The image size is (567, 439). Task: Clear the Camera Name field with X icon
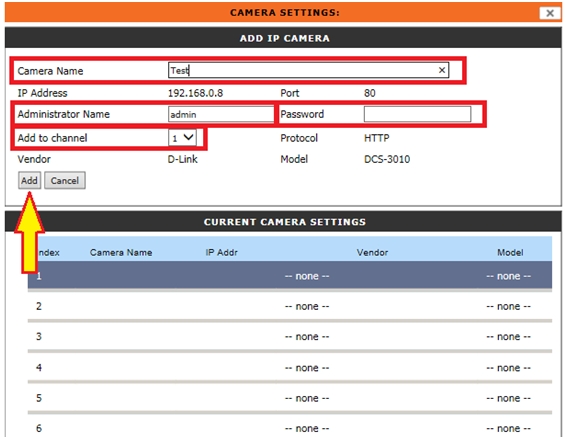pyautogui.click(x=442, y=70)
